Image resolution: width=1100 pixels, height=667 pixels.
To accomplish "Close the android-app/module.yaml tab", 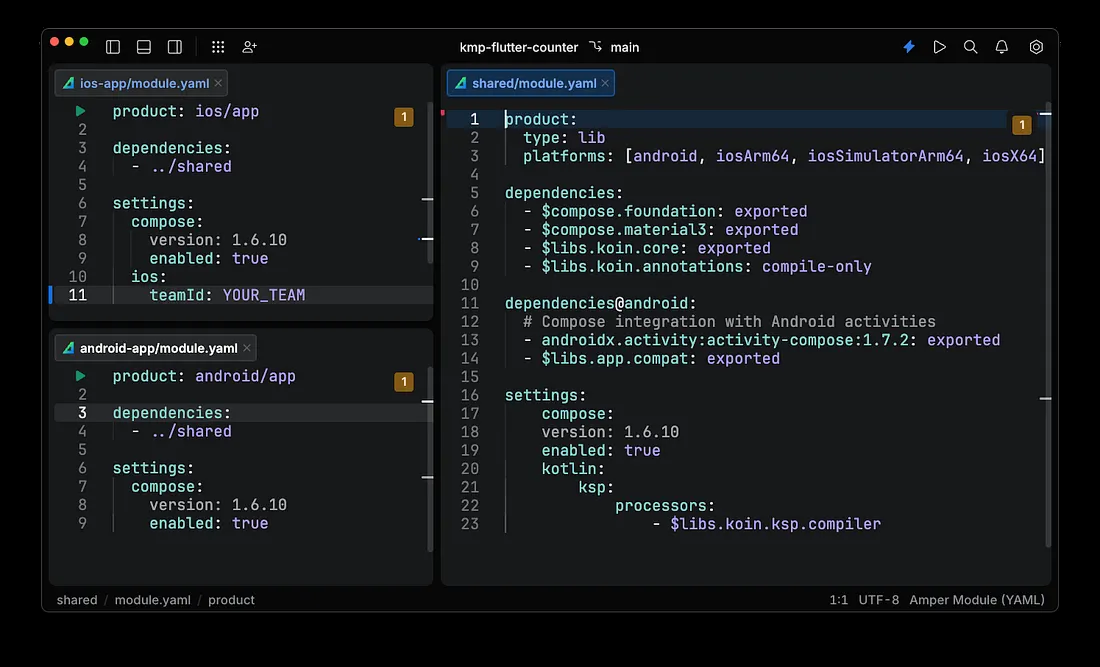I will 247,348.
